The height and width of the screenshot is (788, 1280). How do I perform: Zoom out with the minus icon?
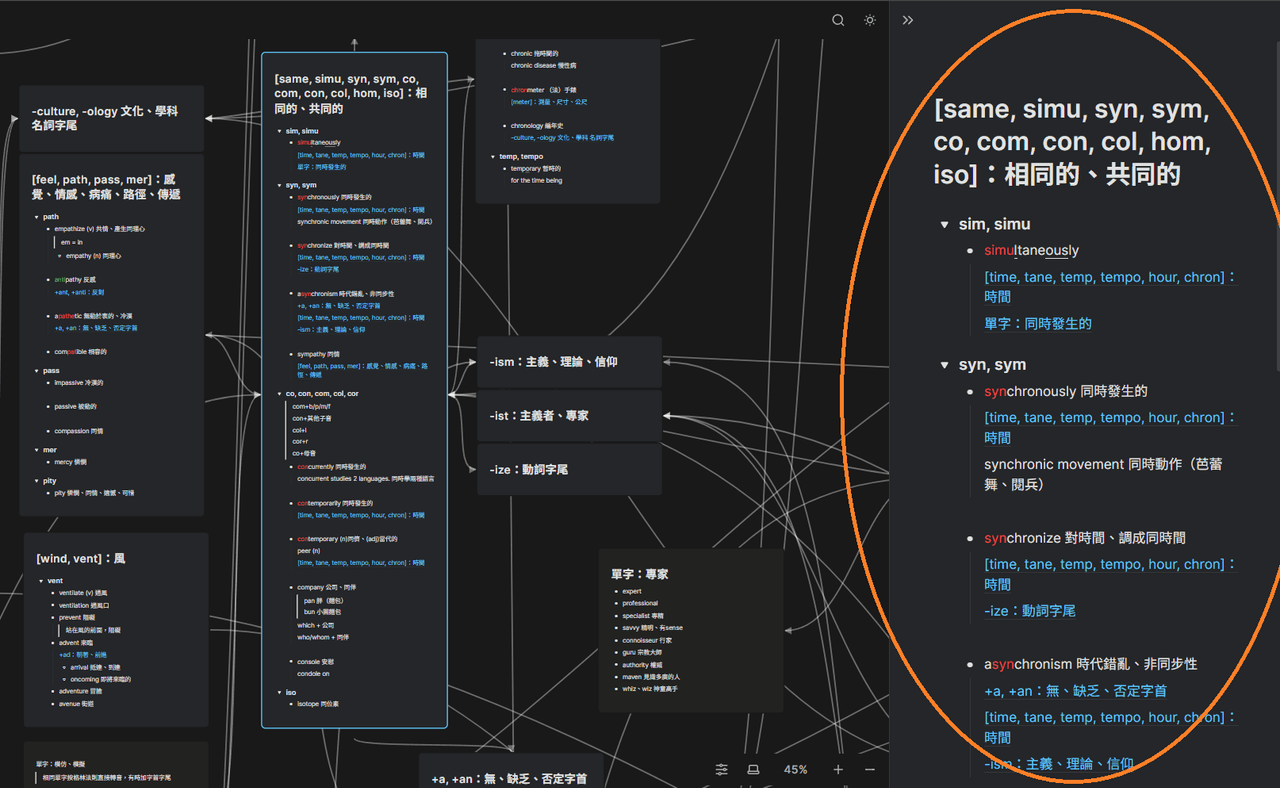pyautogui.click(x=870, y=769)
